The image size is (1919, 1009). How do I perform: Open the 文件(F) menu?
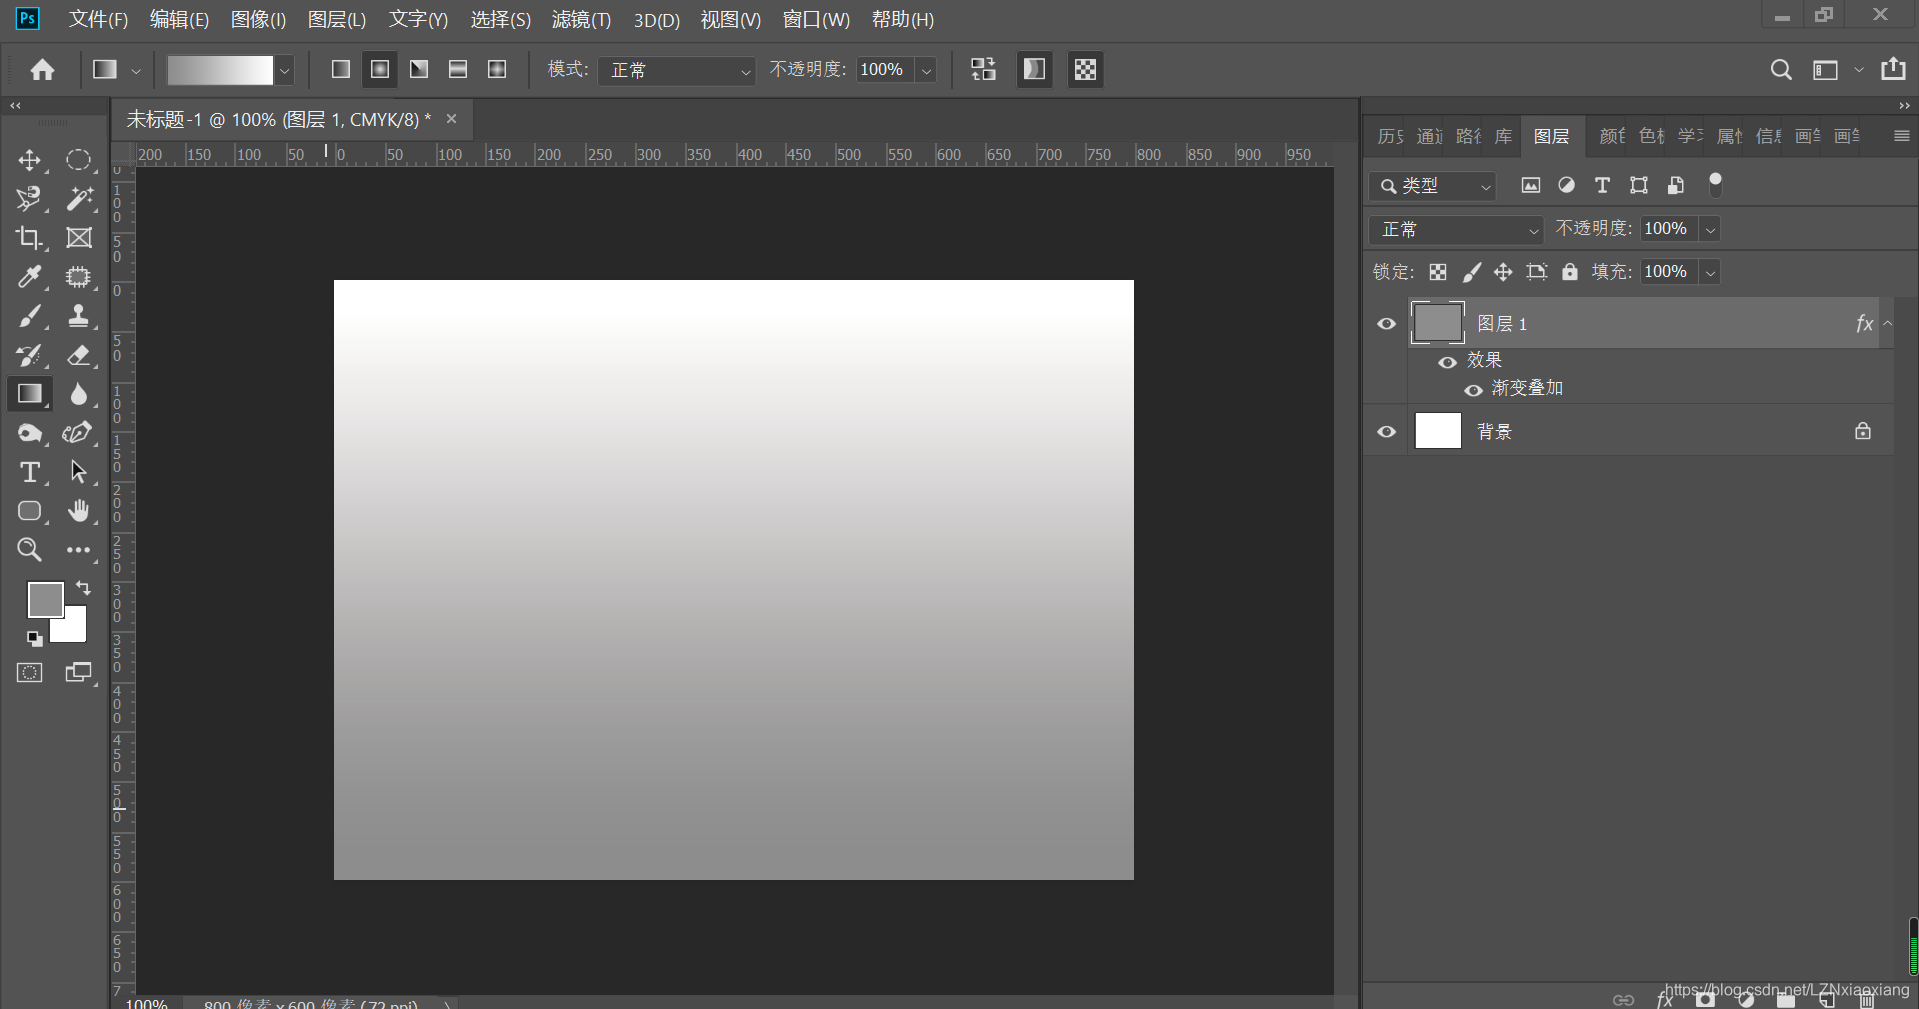click(98, 20)
